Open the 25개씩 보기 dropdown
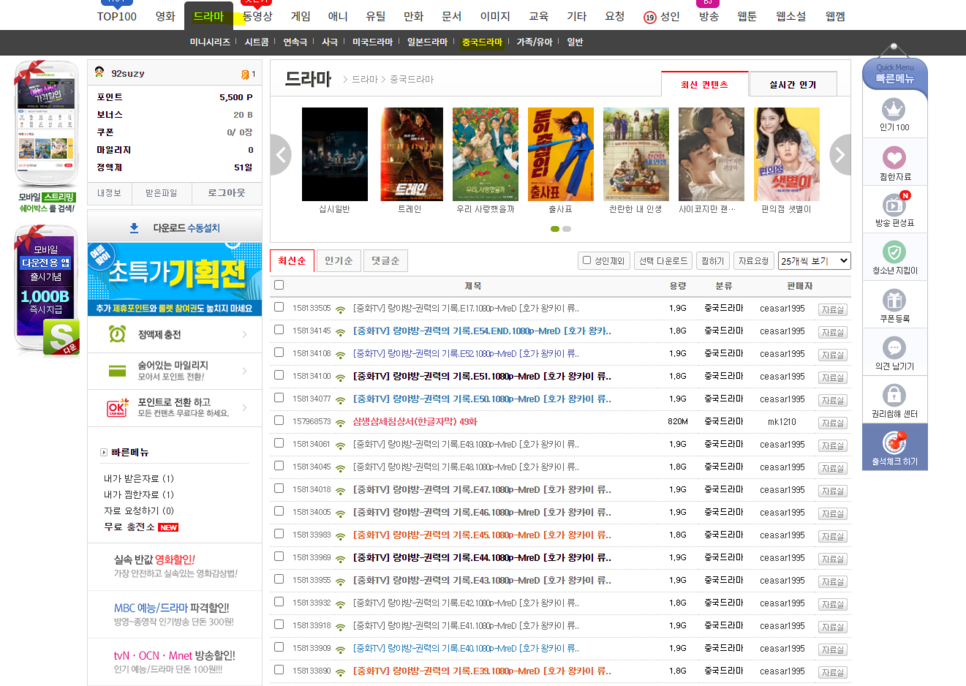 (x=813, y=260)
